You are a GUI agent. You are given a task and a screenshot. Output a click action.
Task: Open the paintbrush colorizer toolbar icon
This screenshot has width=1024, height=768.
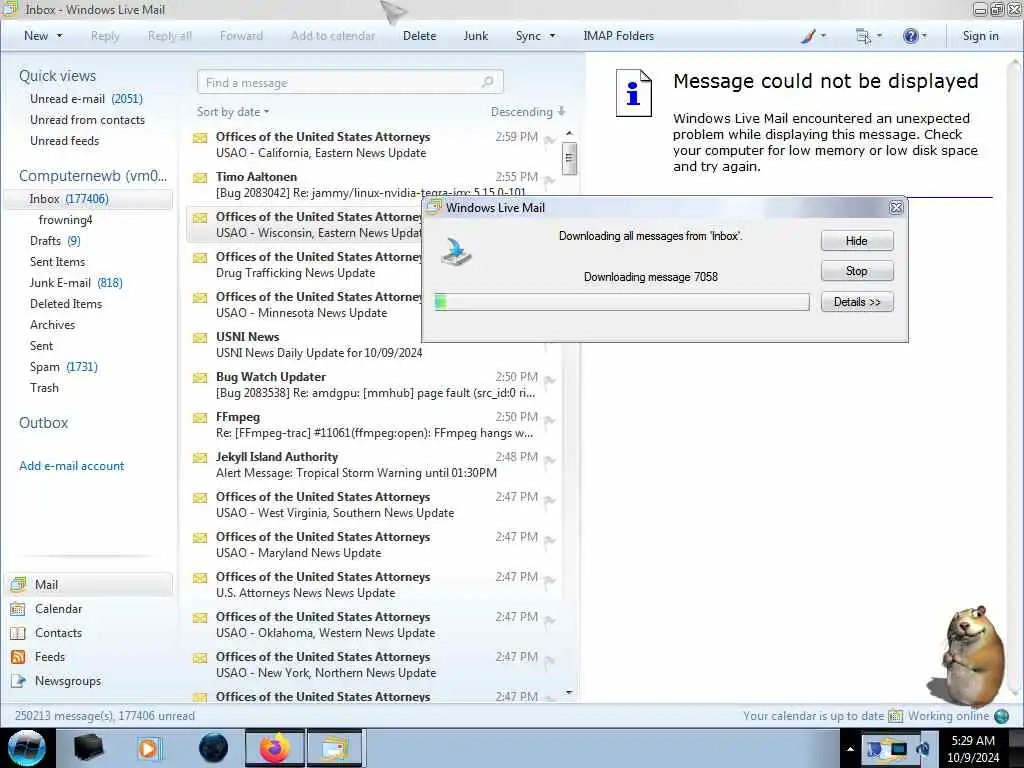(808, 36)
